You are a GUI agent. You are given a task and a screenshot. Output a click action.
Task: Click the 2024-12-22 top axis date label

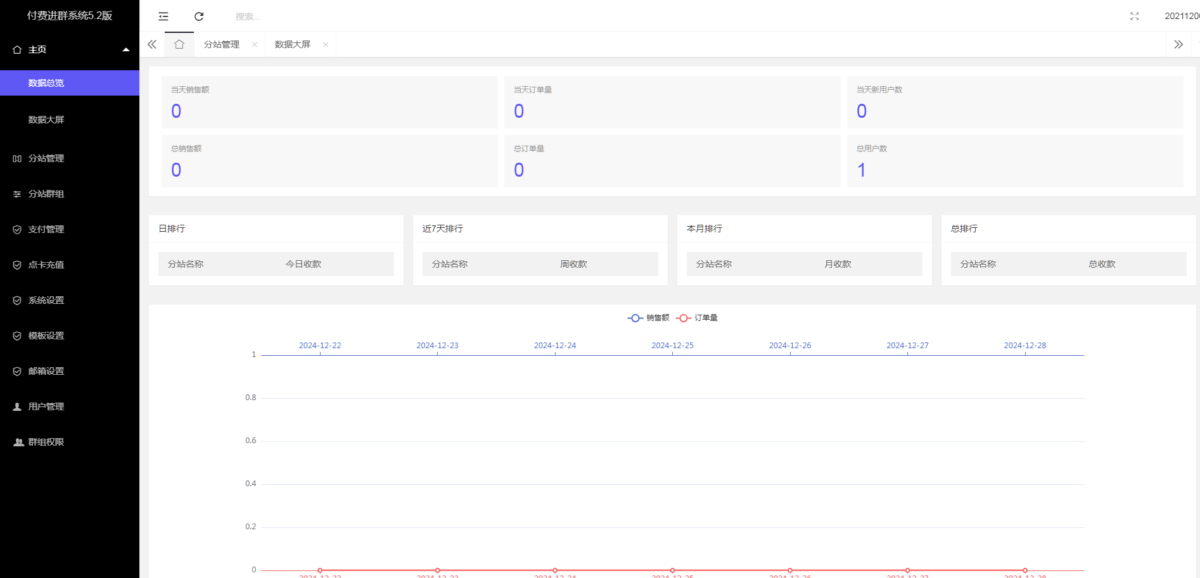tap(320, 345)
